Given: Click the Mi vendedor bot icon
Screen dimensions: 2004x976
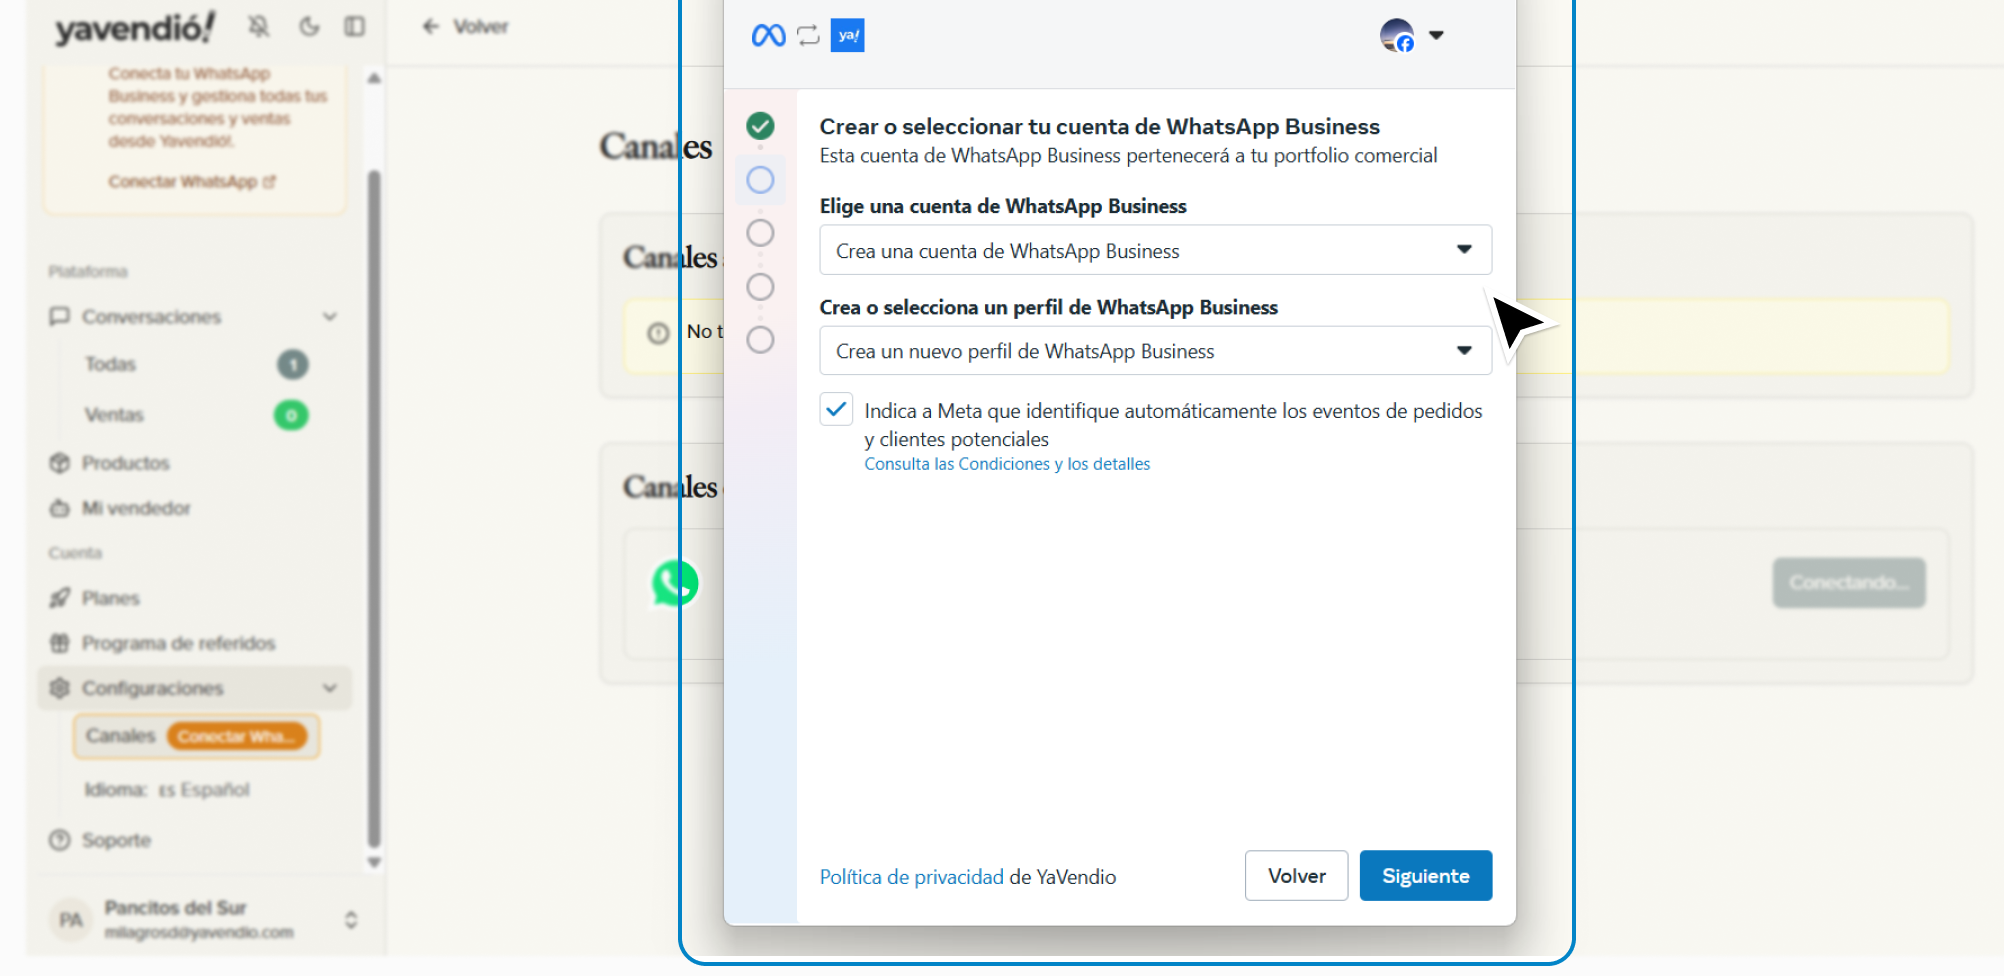Looking at the screenshot, I should pos(60,508).
